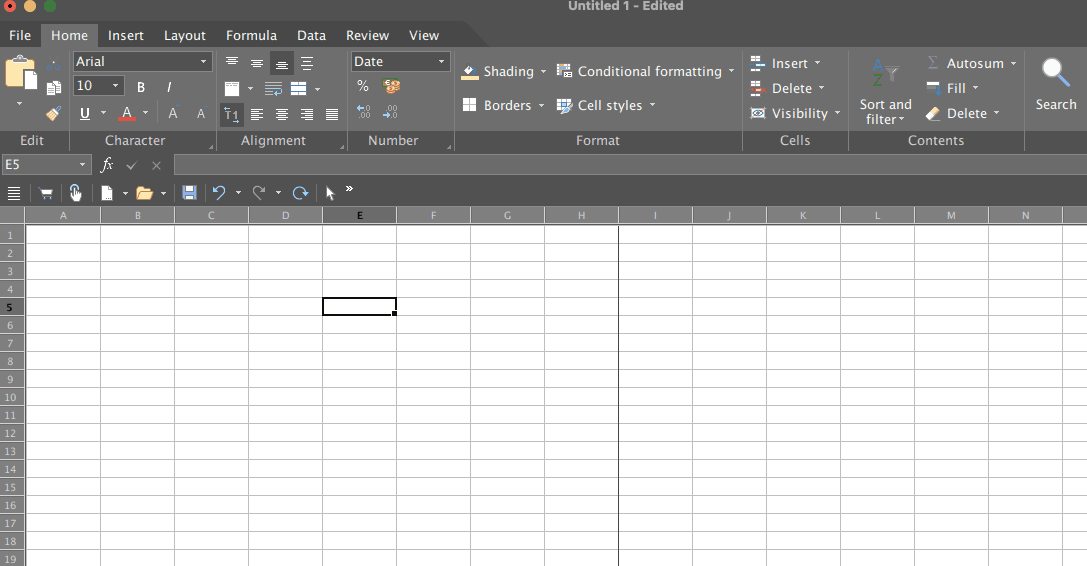Open the fx function wizard
This screenshot has height=566, width=1087.
[107, 165]
